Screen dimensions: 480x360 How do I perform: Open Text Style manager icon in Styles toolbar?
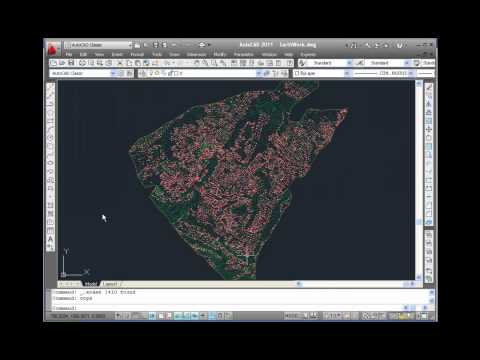click(303, 63)
